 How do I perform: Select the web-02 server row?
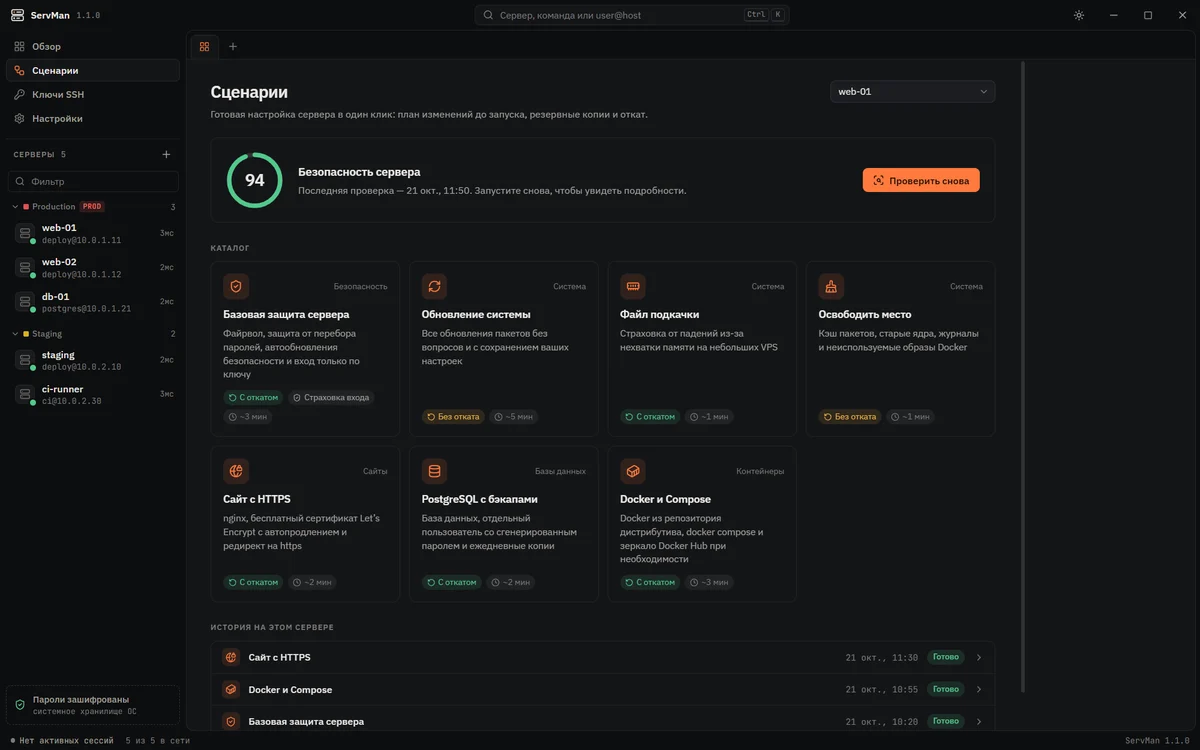click(93, 267)
